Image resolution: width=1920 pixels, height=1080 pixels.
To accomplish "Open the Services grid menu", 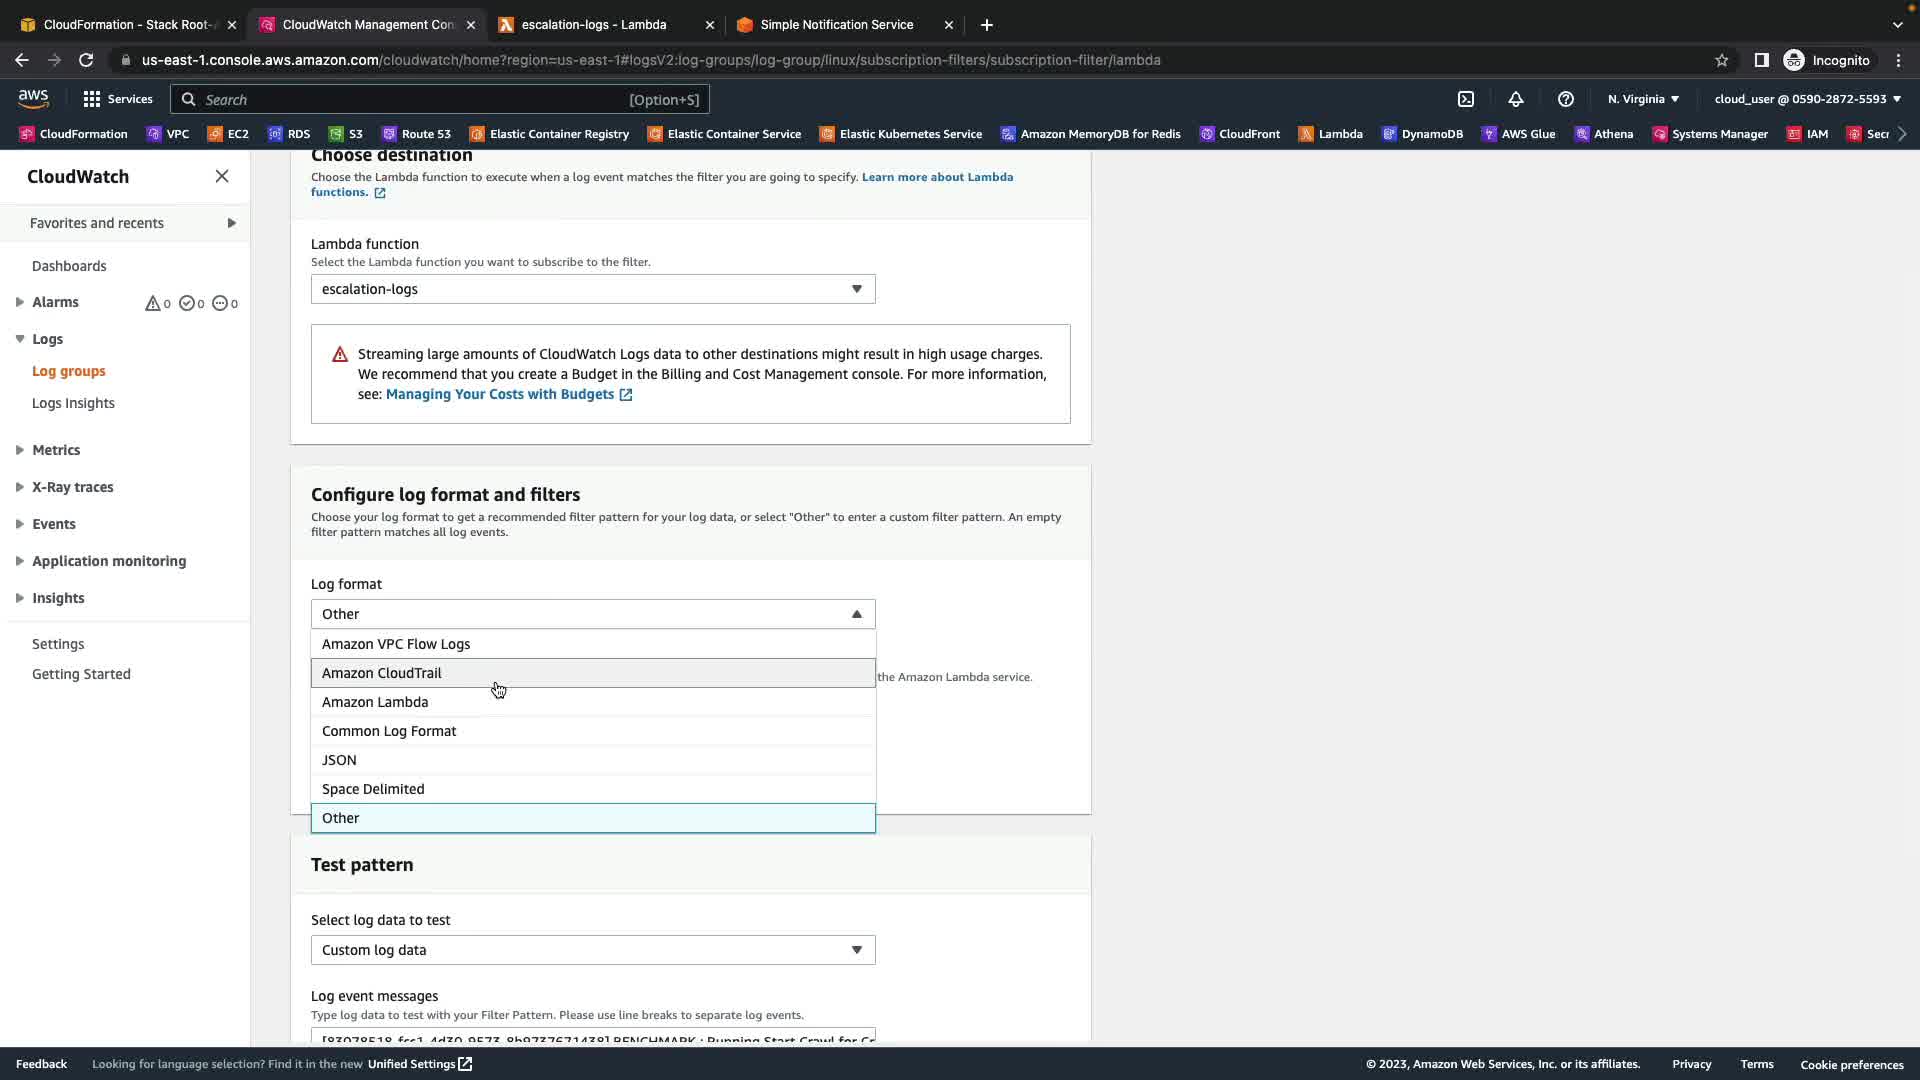I will [x=117, y=99].
